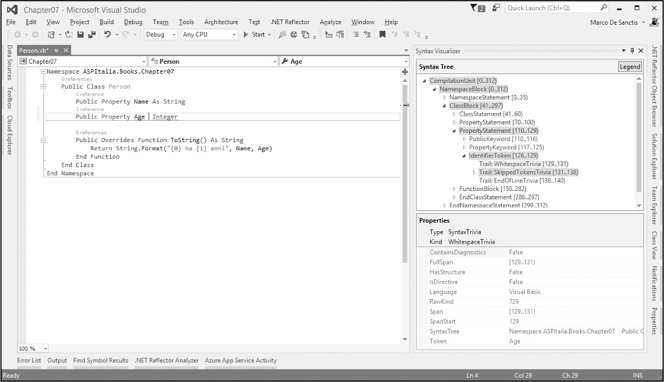The width and height of the screenshot is (664, 382).
Task: Collapse the Public Class Person outlining region
Action: click(43, 86)
